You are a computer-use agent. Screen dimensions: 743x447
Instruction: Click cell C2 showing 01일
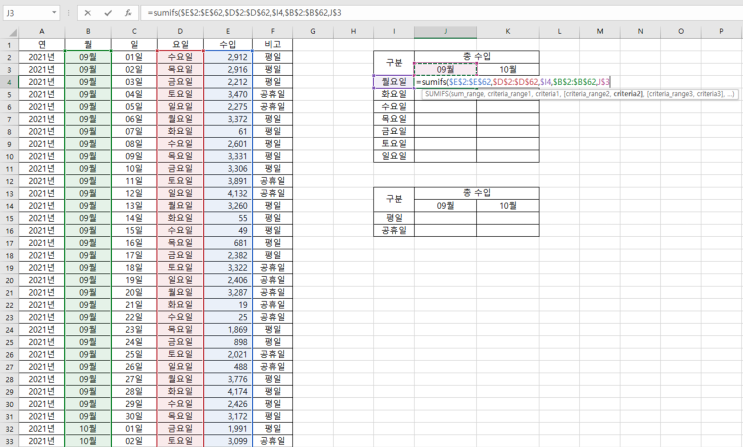134,57
